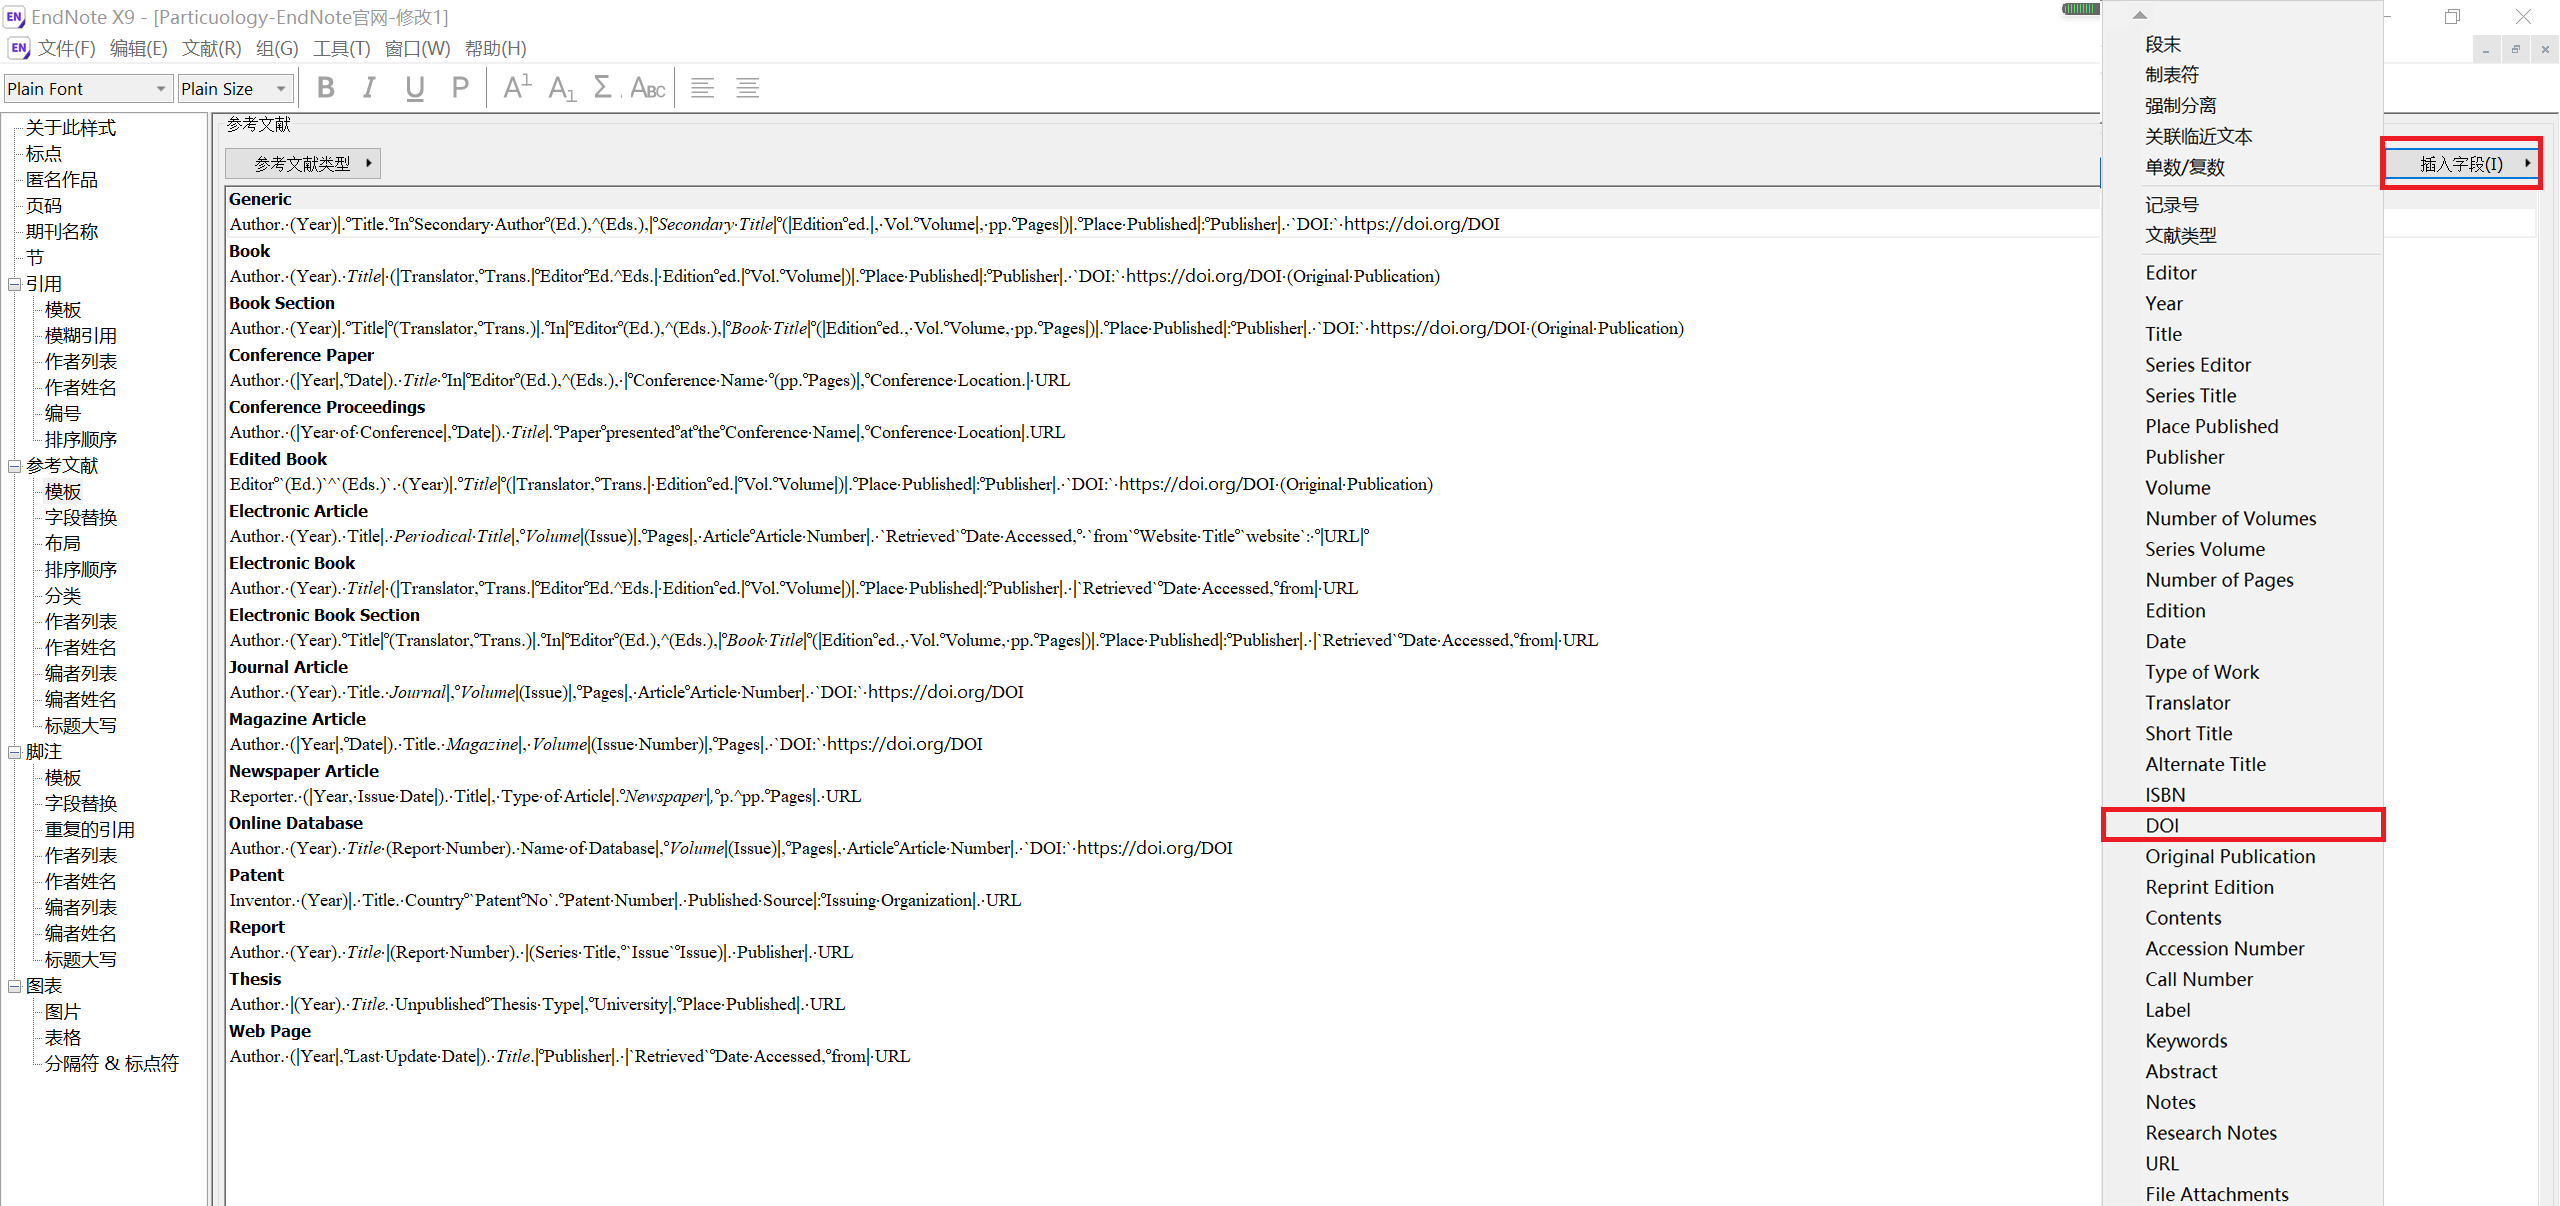Select Place Published field entry

tap(2243, 426)
